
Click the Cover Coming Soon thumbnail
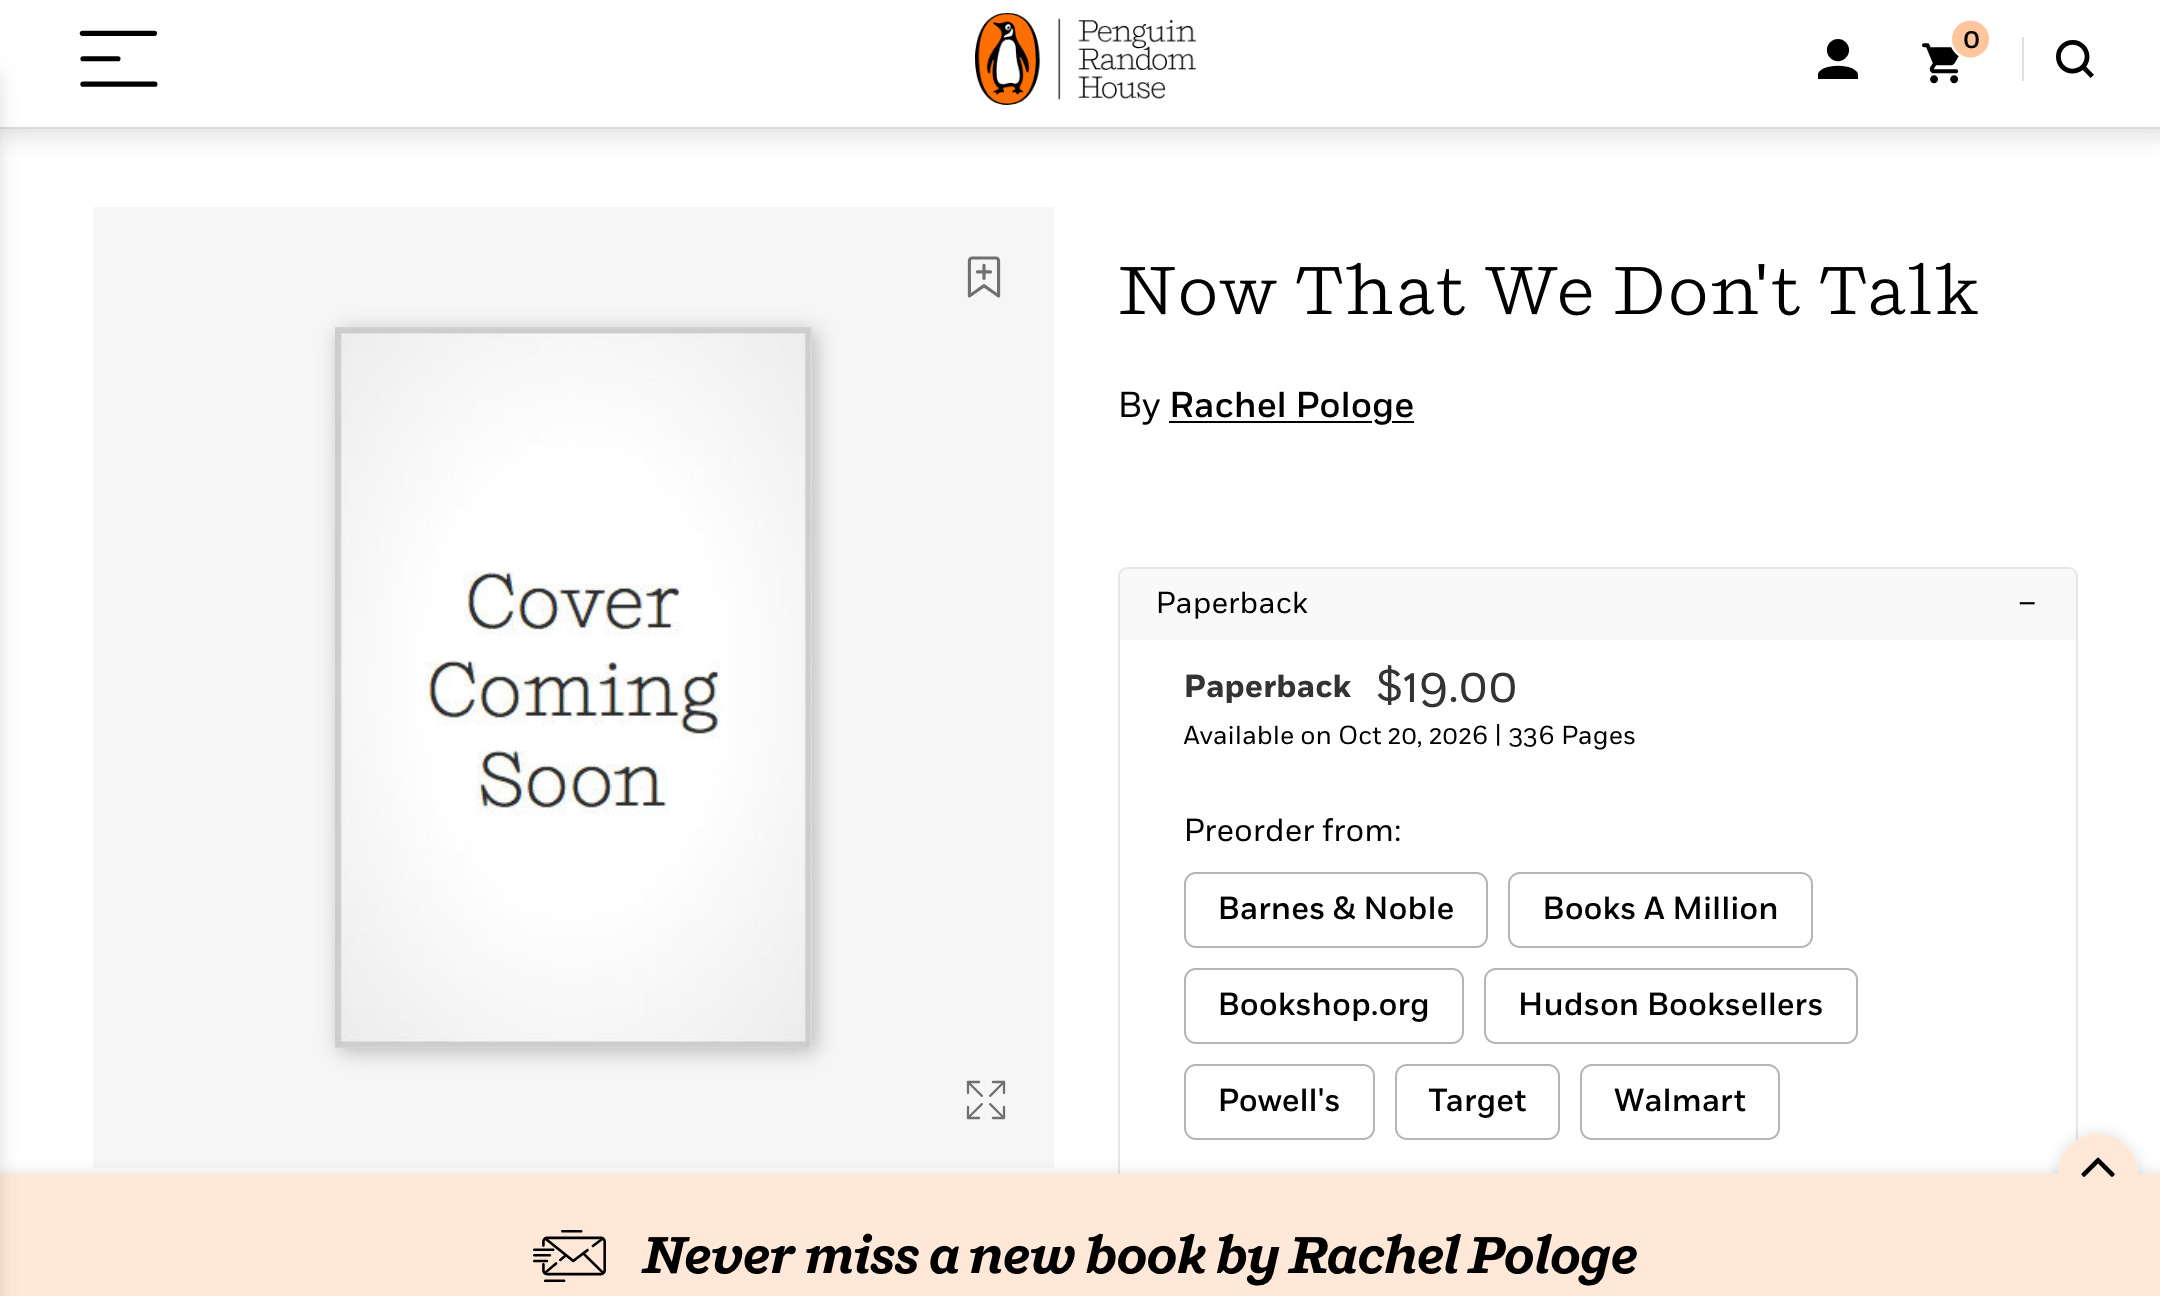[x=573, y=687]
